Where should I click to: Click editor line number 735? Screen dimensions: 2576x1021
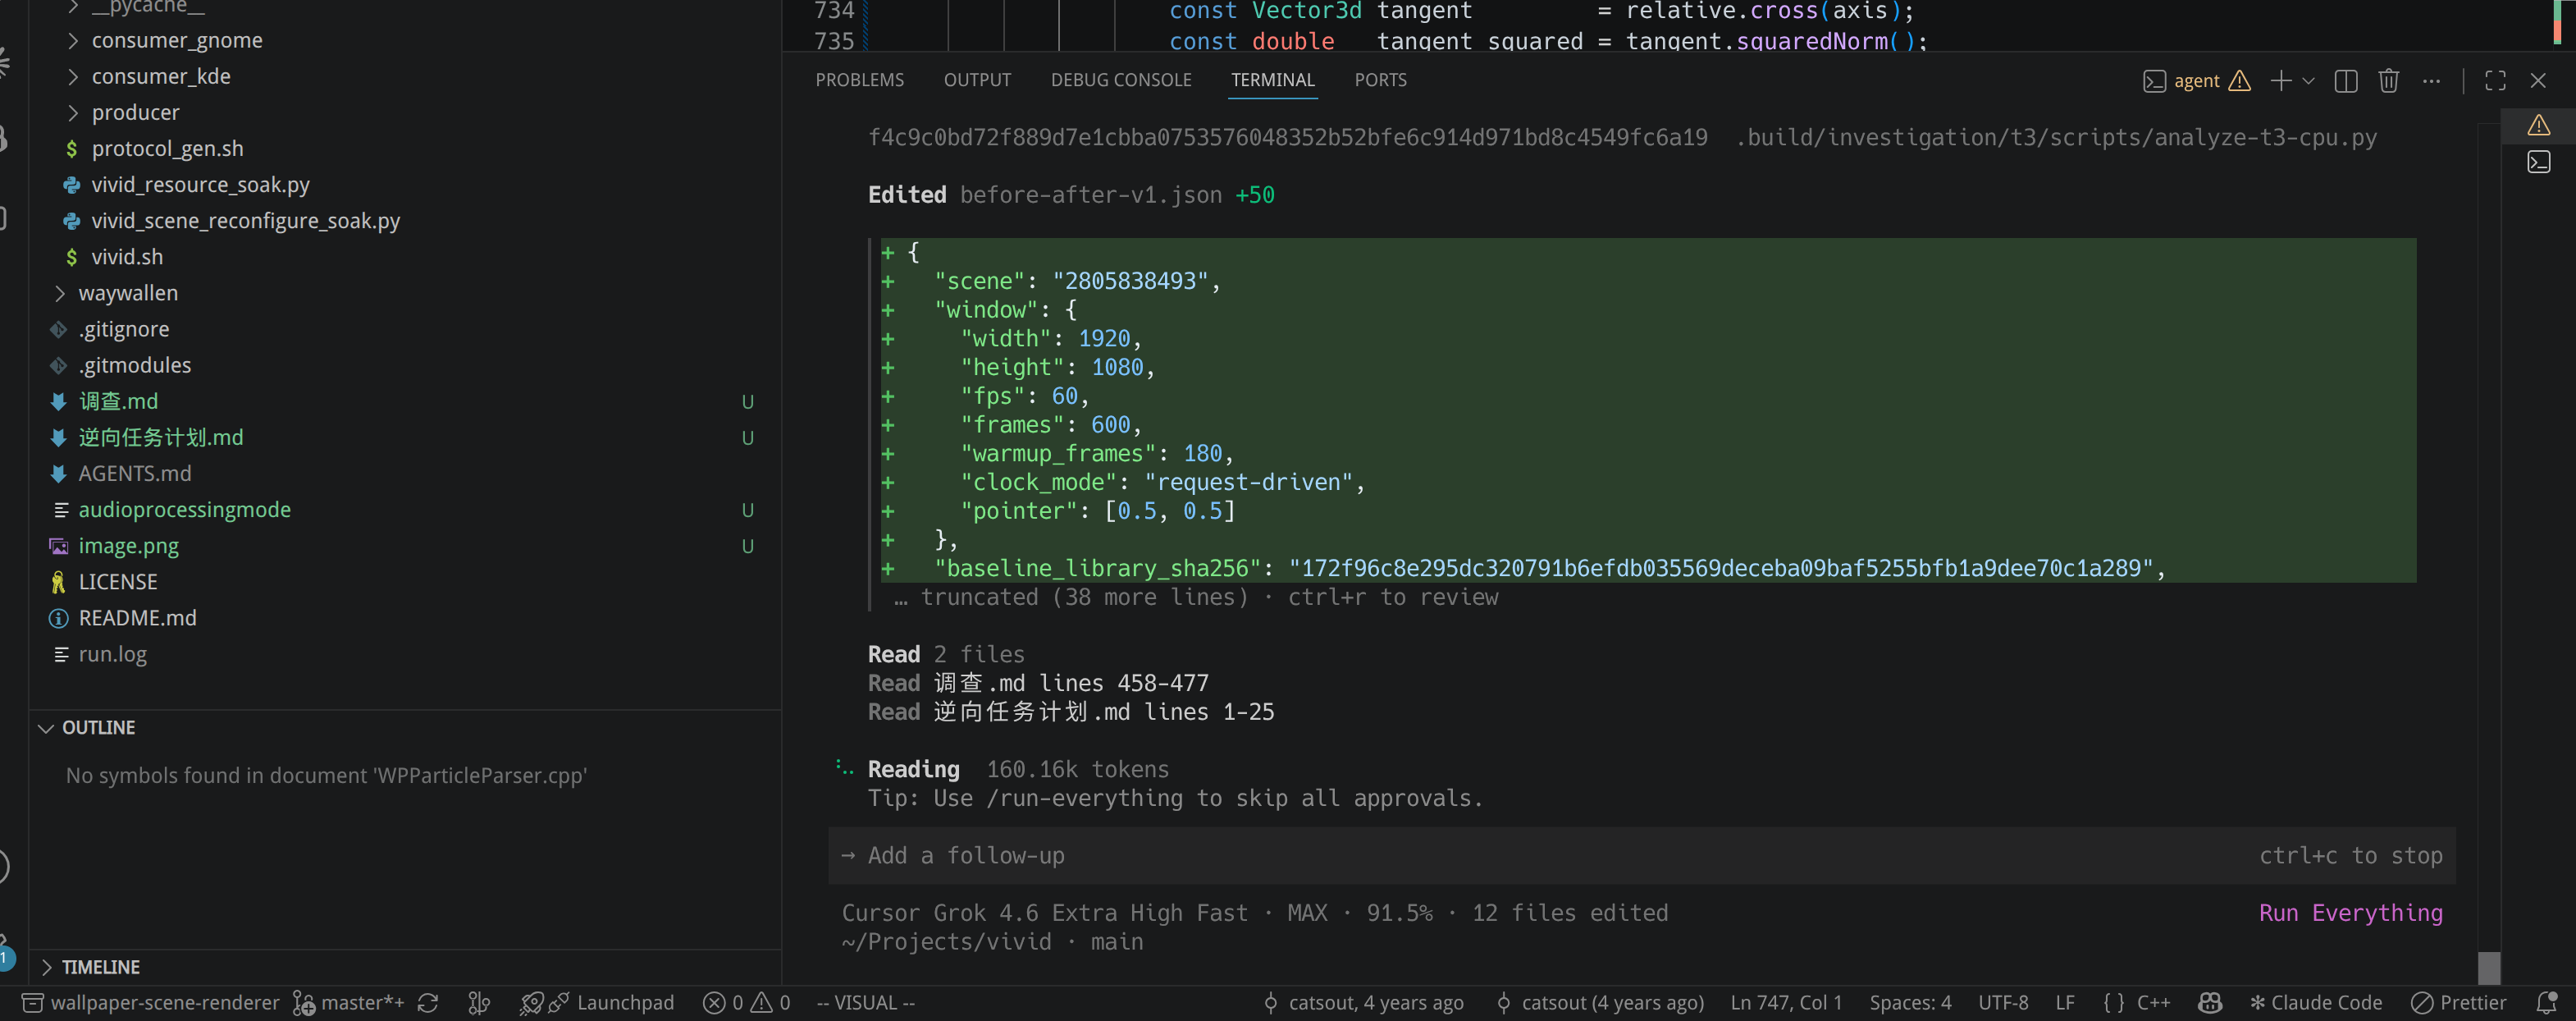pyautogui.click(x=834, y=41)
